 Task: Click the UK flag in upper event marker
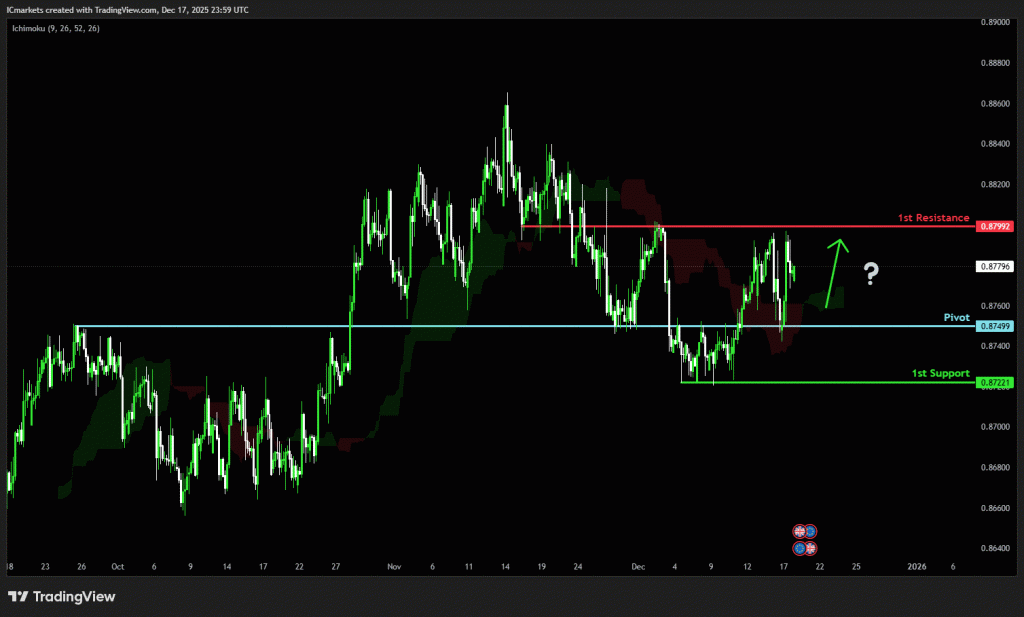(799, 531)
